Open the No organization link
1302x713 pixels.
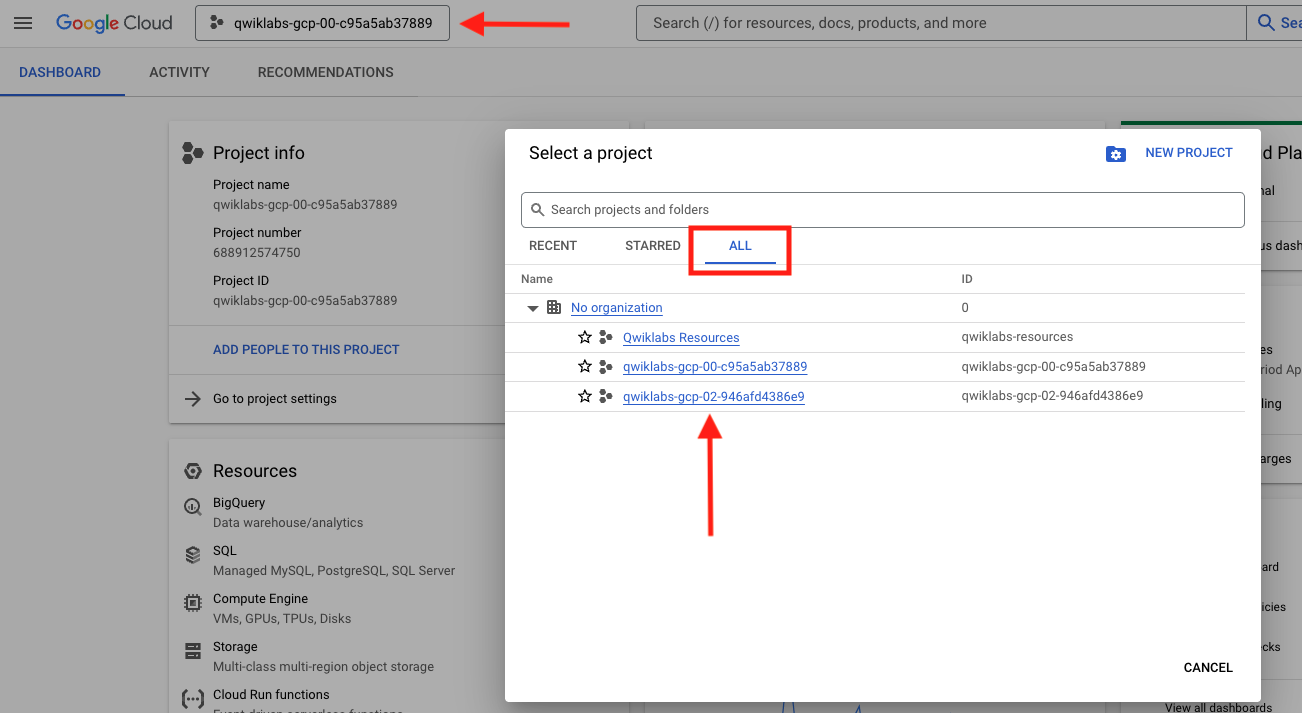pyautogui.click(x=617, y=308)
